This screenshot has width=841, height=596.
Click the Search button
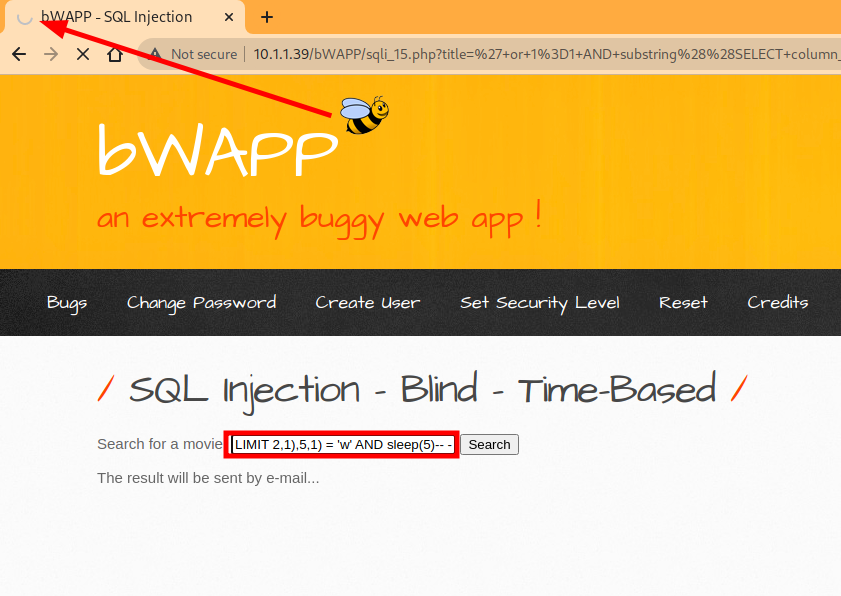(x=489, y=445)
